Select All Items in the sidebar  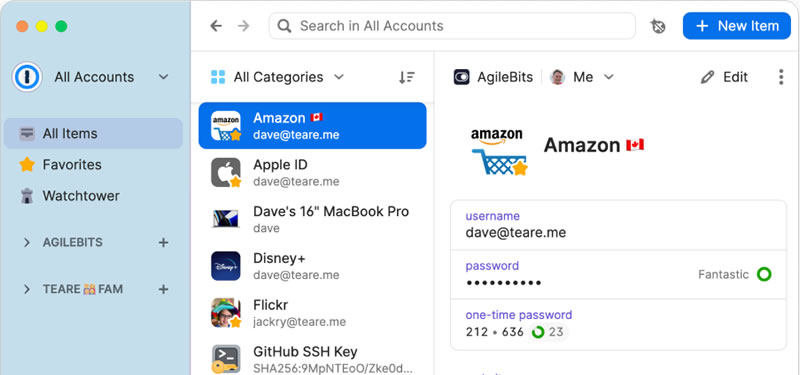point(93,134)
